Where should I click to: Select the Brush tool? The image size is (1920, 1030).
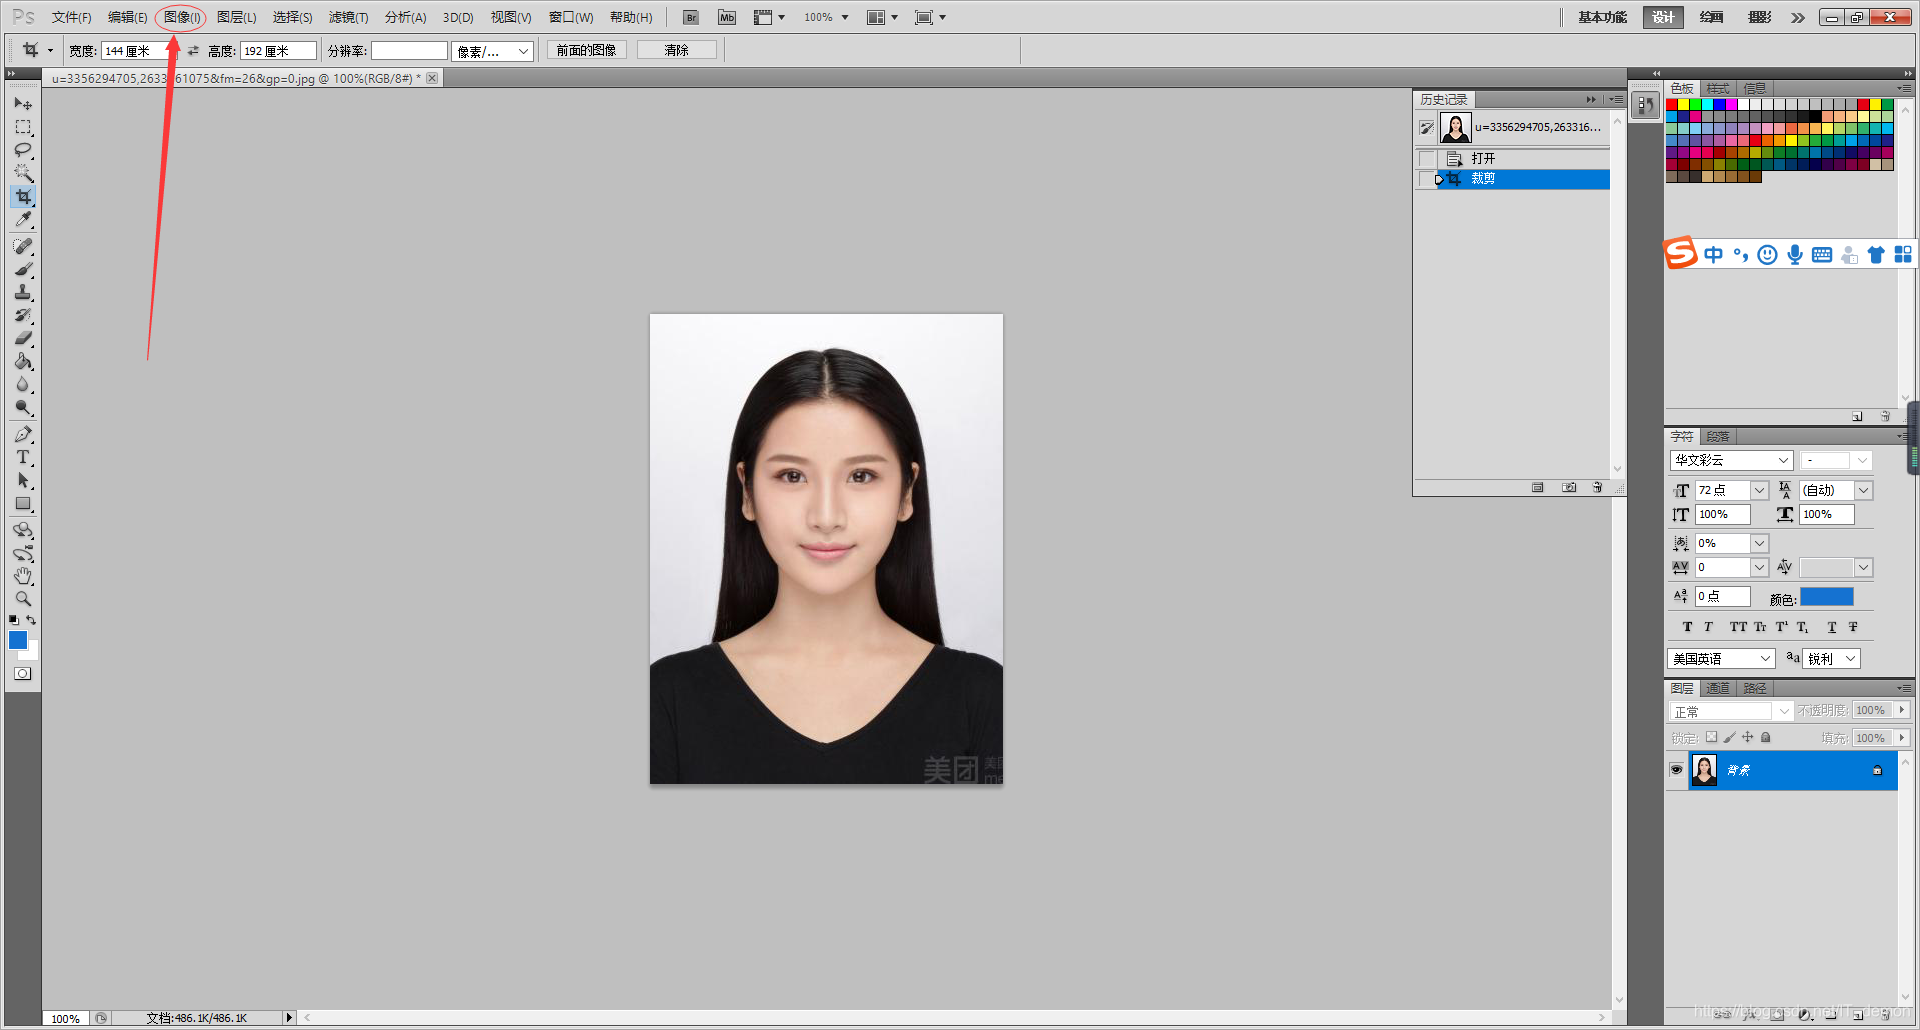coord(23,269)
